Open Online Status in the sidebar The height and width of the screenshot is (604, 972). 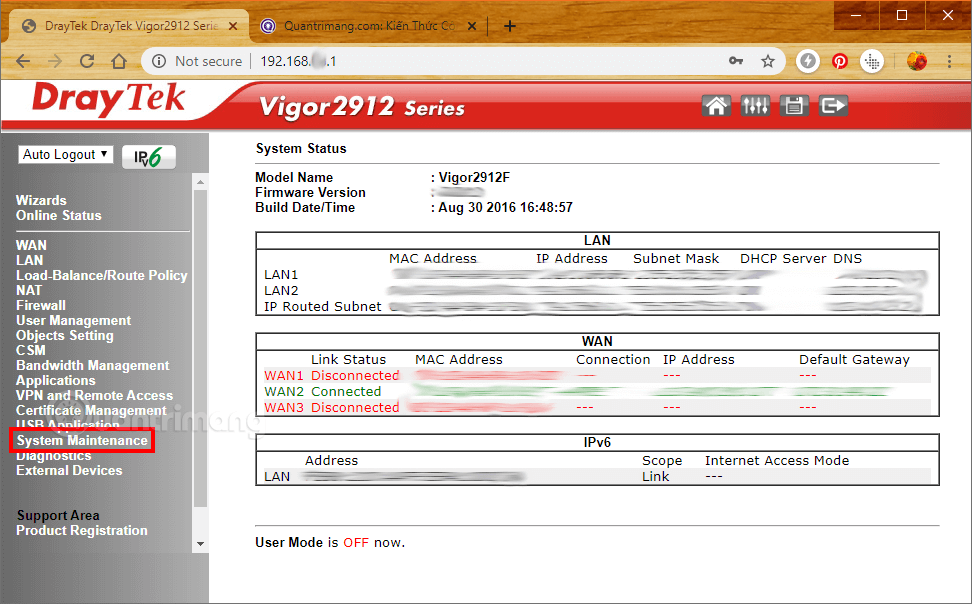tap(59, 215)
